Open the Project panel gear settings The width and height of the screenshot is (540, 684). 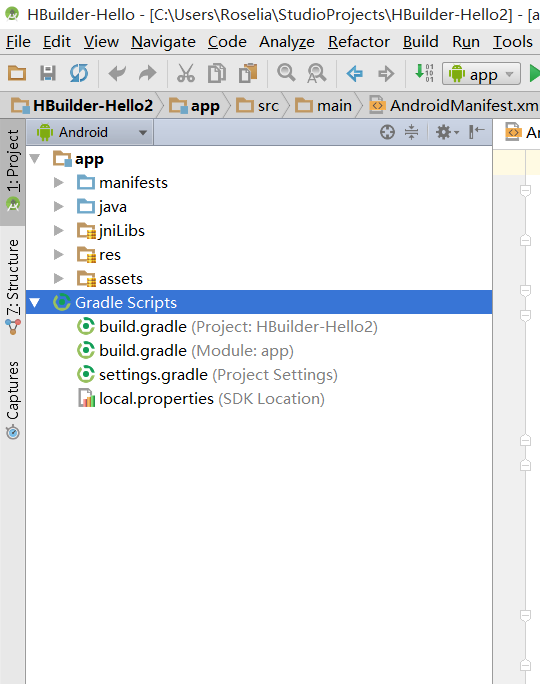pos(448,132)
